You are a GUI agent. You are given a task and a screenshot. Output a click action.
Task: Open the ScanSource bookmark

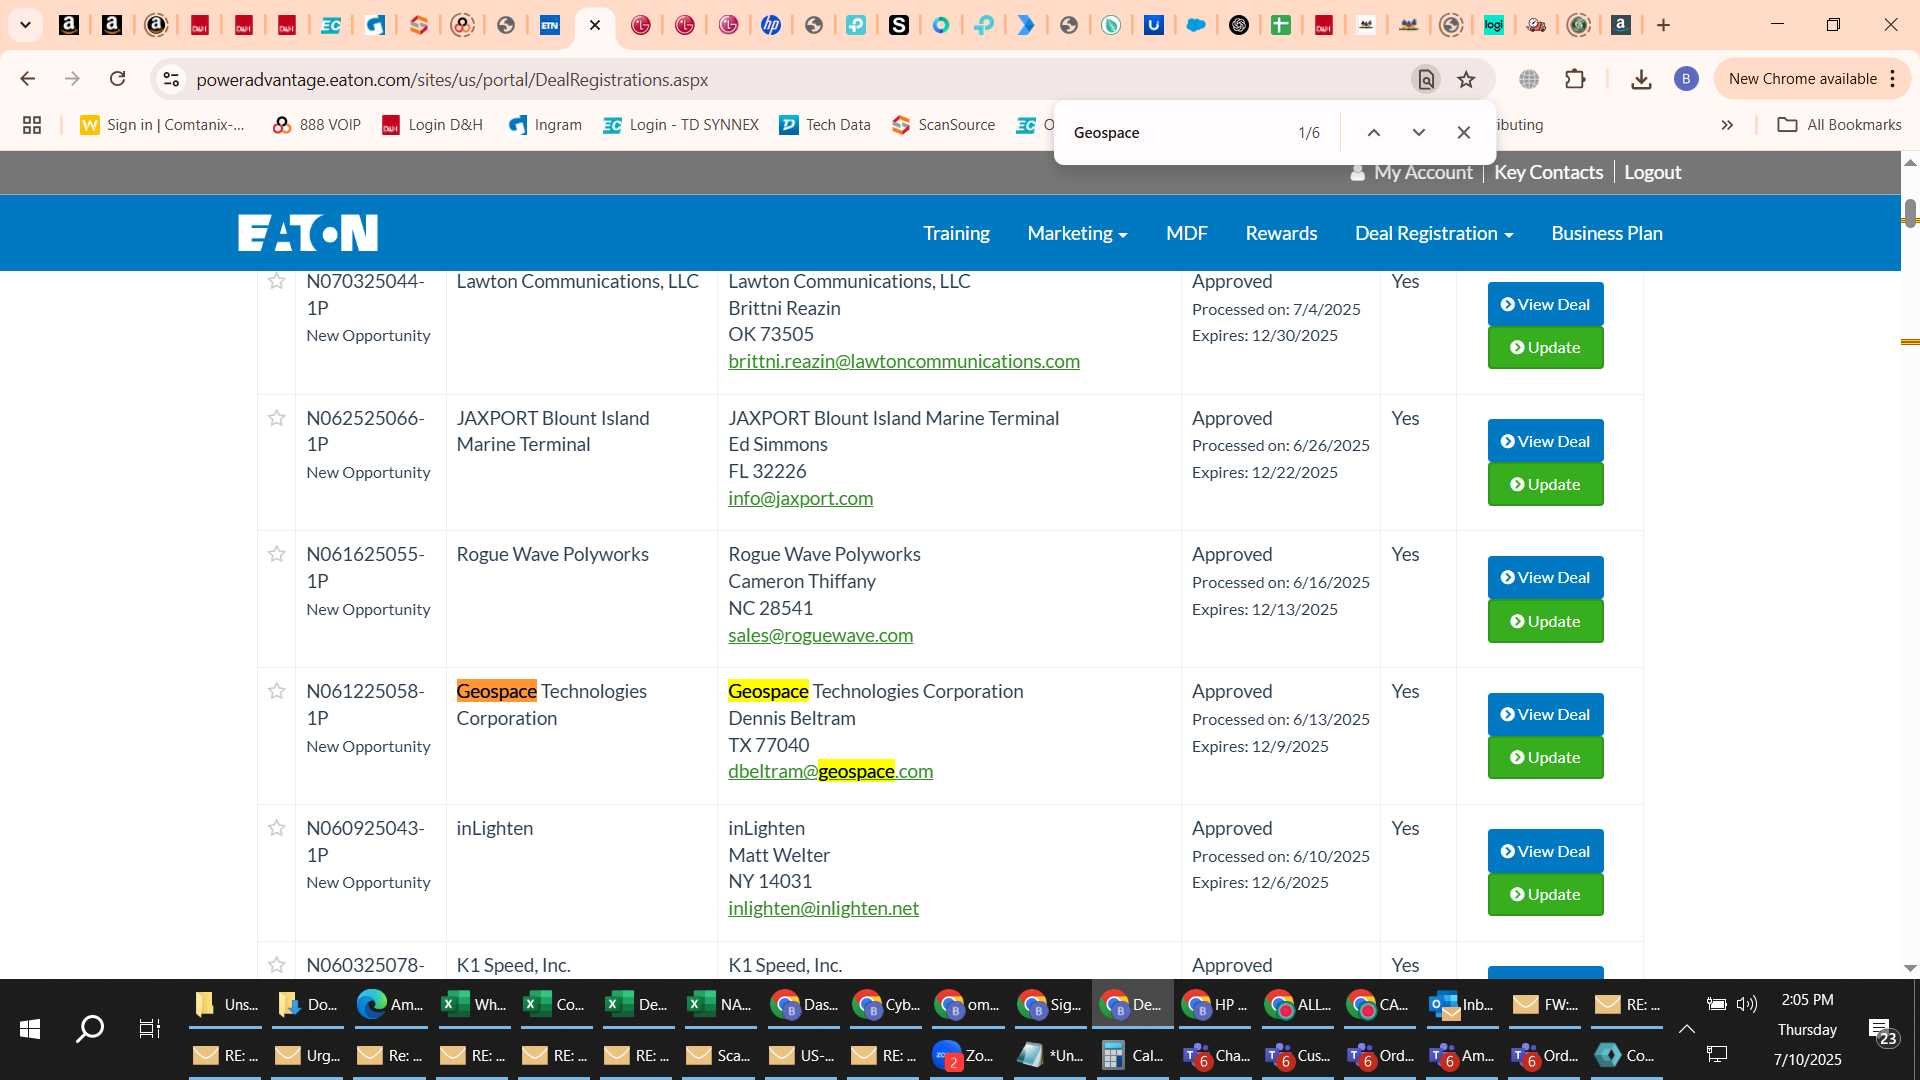943,125
